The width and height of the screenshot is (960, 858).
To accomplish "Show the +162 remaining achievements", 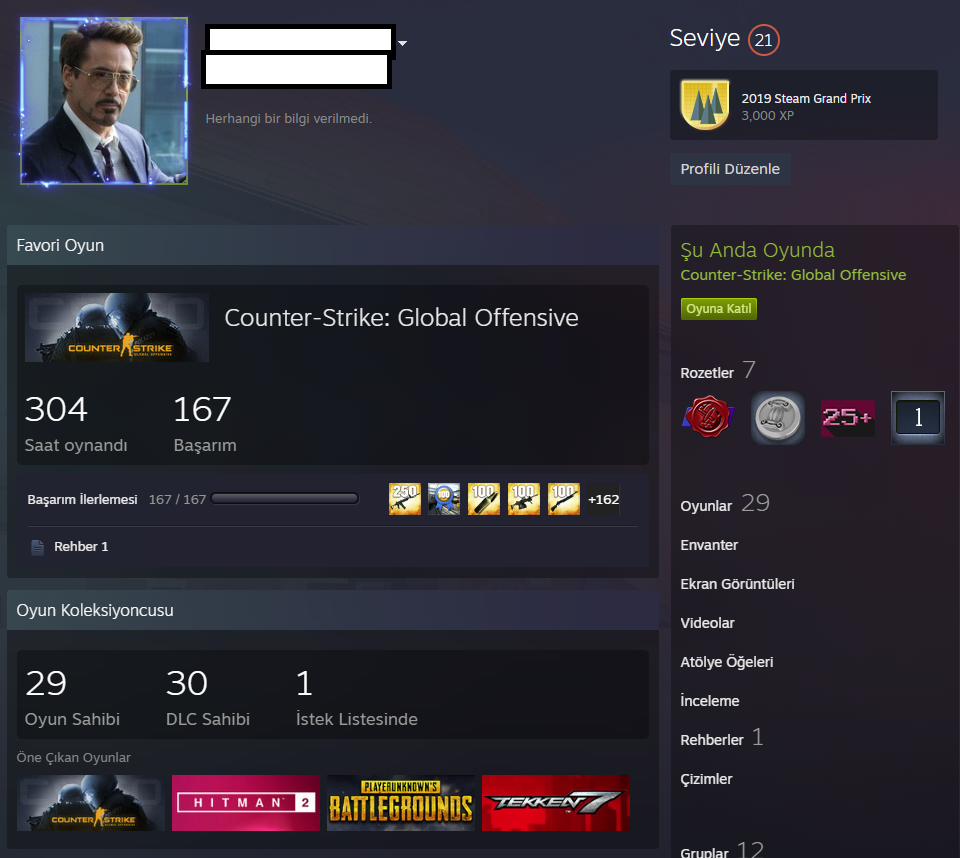I will pos(603,499).
